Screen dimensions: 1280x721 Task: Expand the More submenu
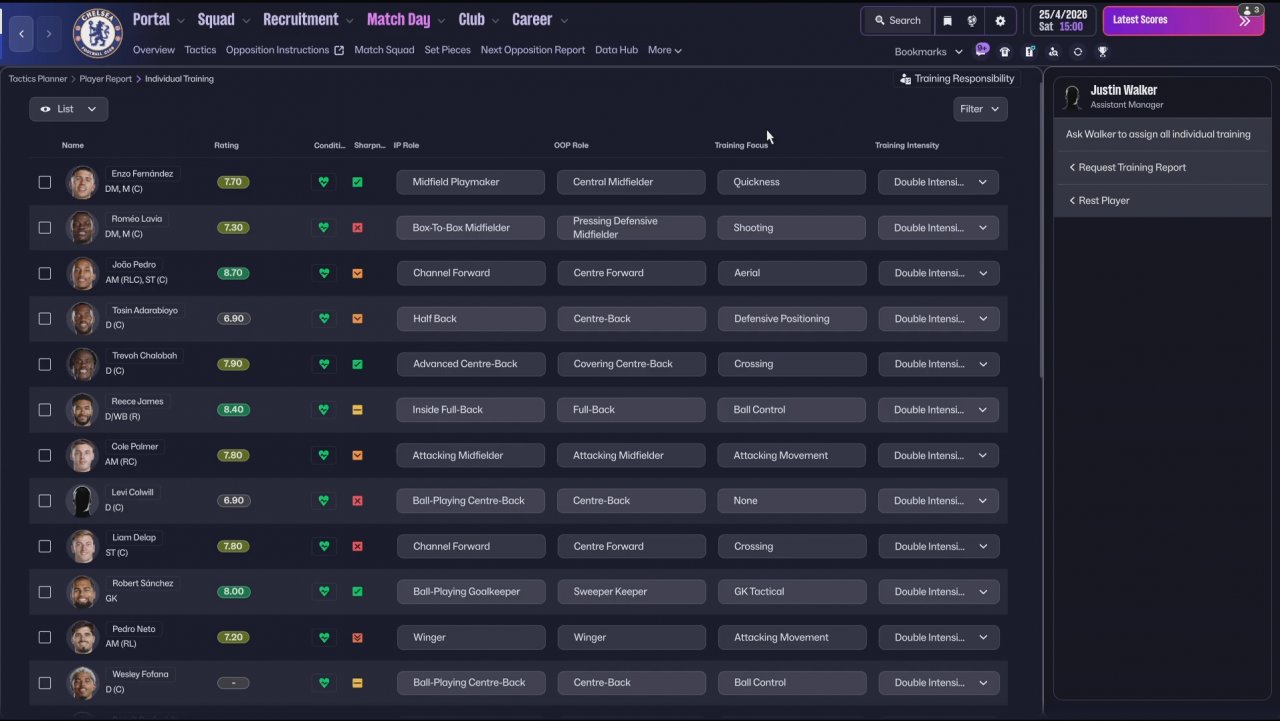coord(665,50)
